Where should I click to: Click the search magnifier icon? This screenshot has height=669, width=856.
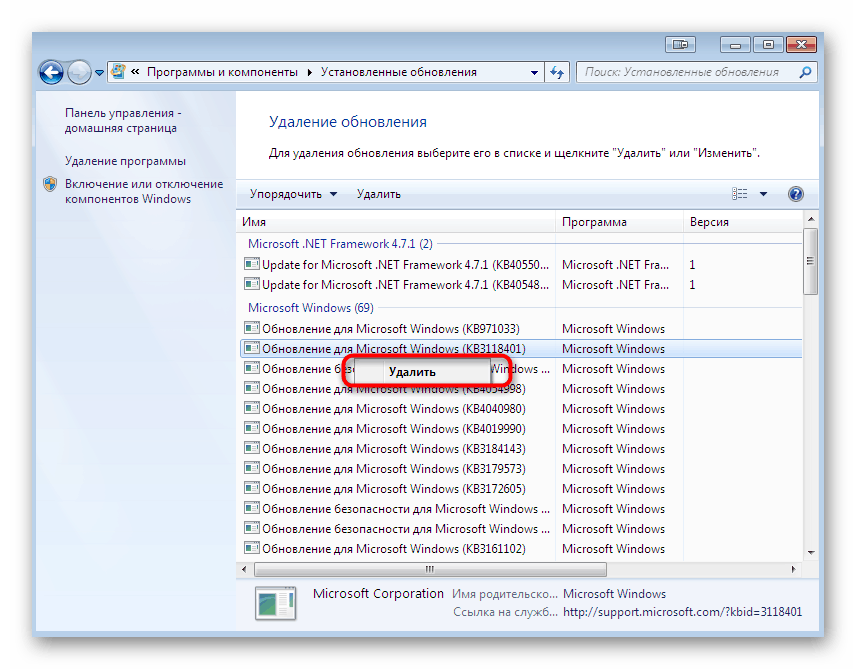coord(805,72)
